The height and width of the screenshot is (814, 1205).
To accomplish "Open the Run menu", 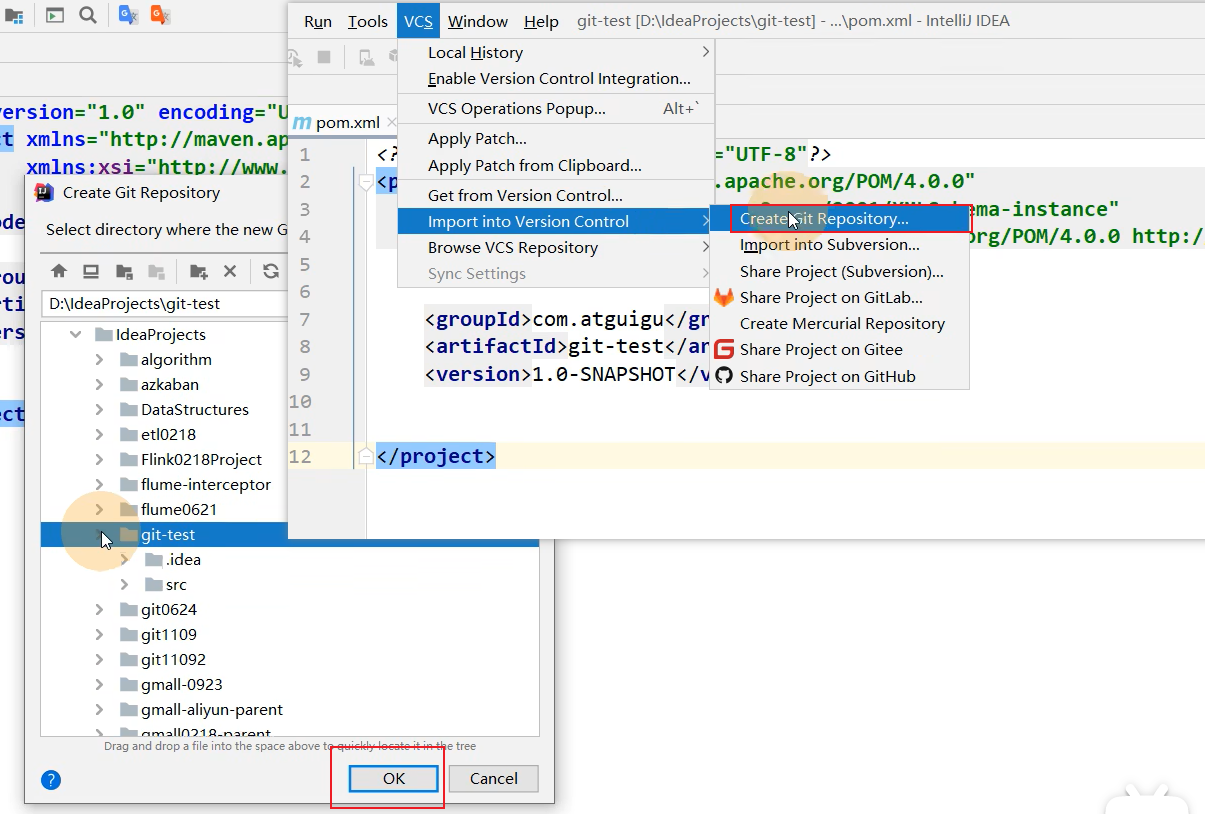I will click(318, 21).
